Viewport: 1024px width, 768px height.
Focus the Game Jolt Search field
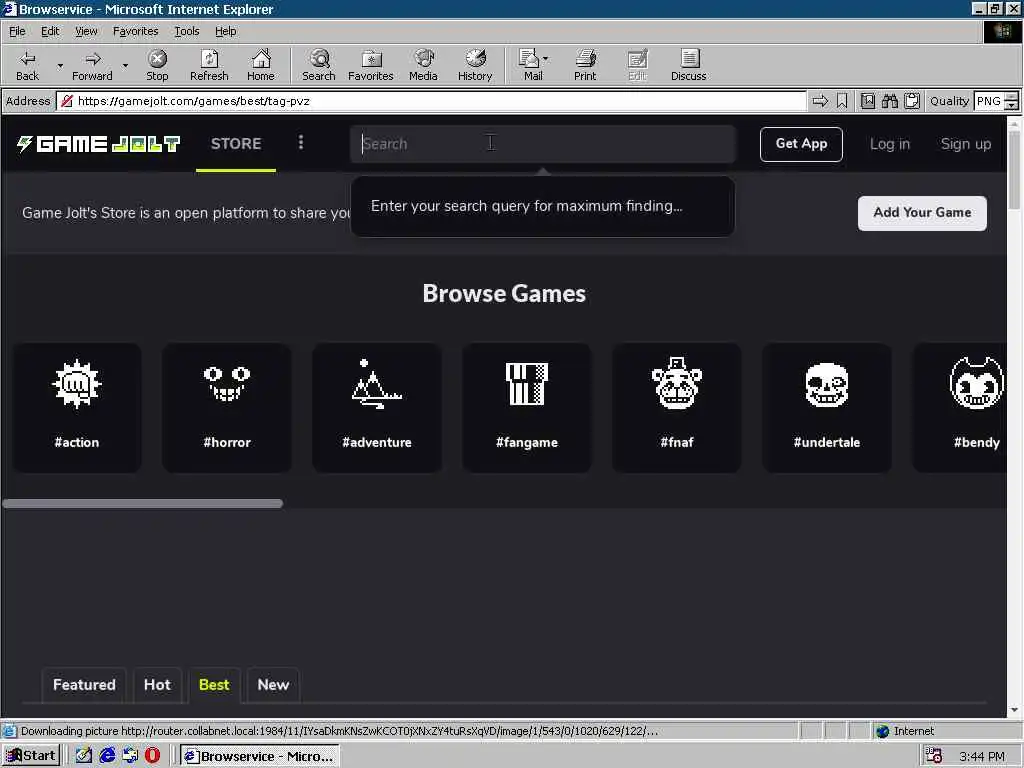(x=543, y=144)
